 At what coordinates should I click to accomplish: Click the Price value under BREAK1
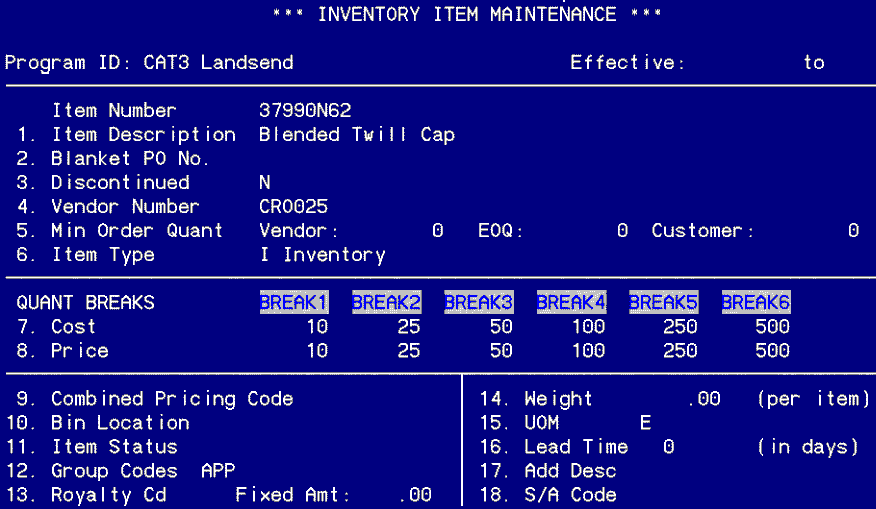tap(316, 351)
